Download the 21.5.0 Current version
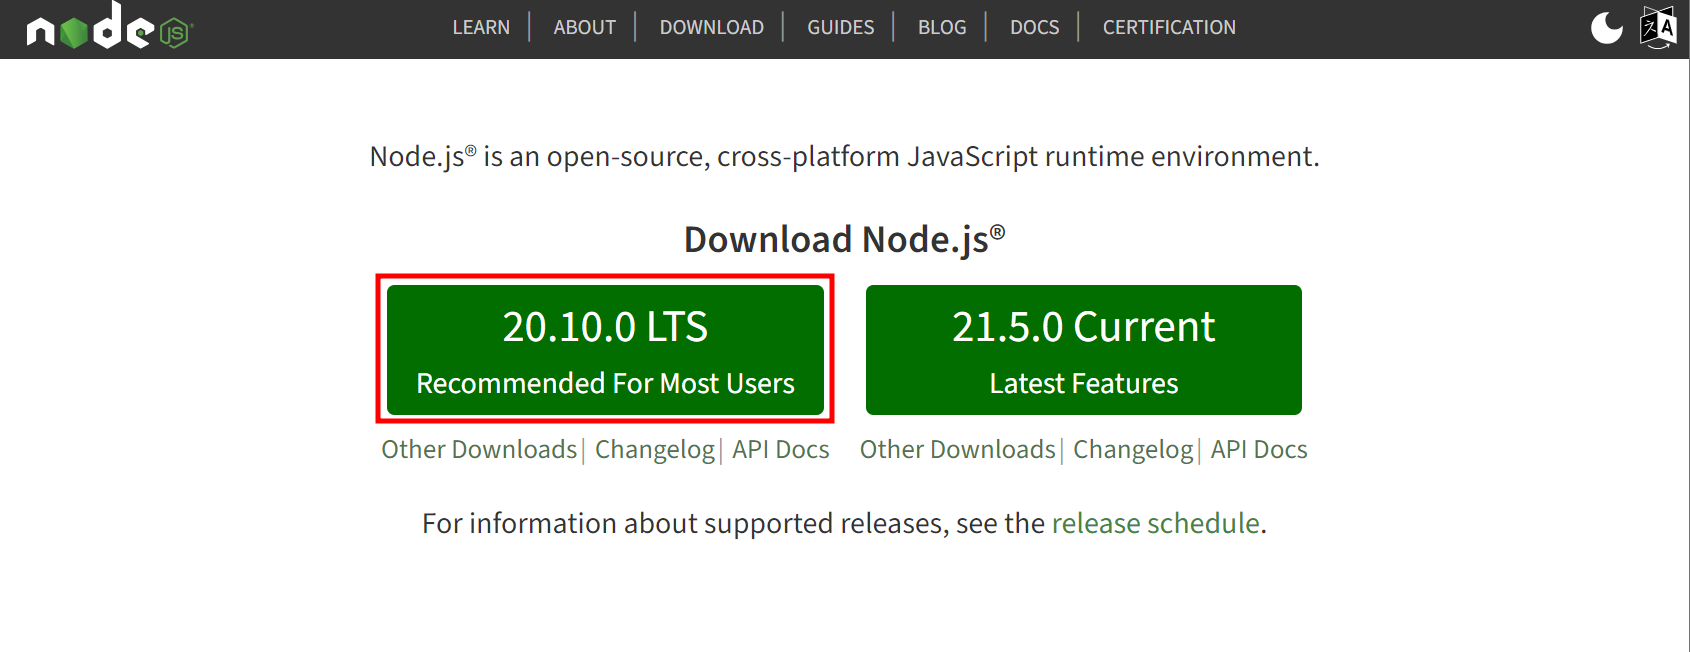This screenshot has height=652, width=1690. [1084, 350]
